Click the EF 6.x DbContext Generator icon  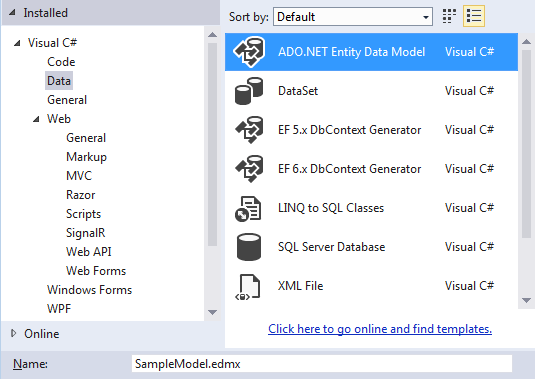[x=249, y=169]
